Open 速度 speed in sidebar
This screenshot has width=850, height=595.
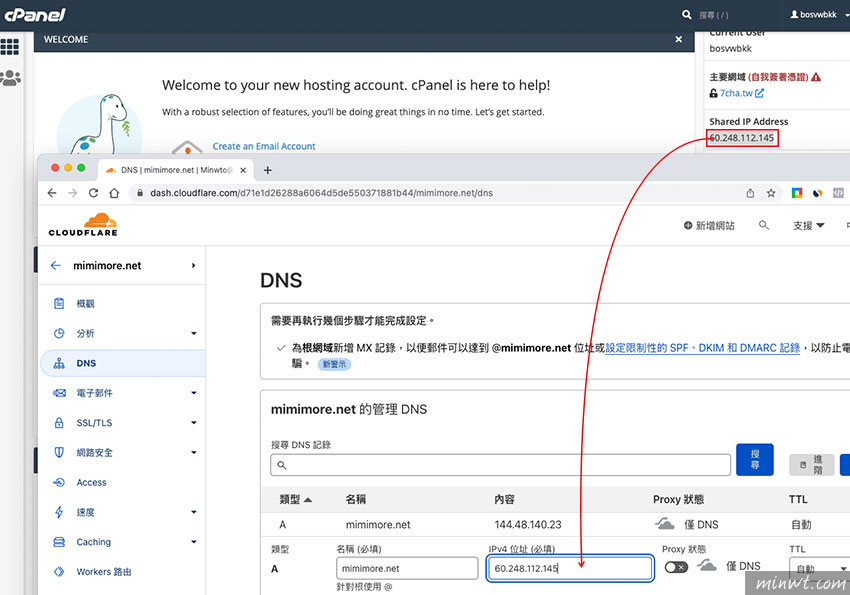[x=85, y=512]
